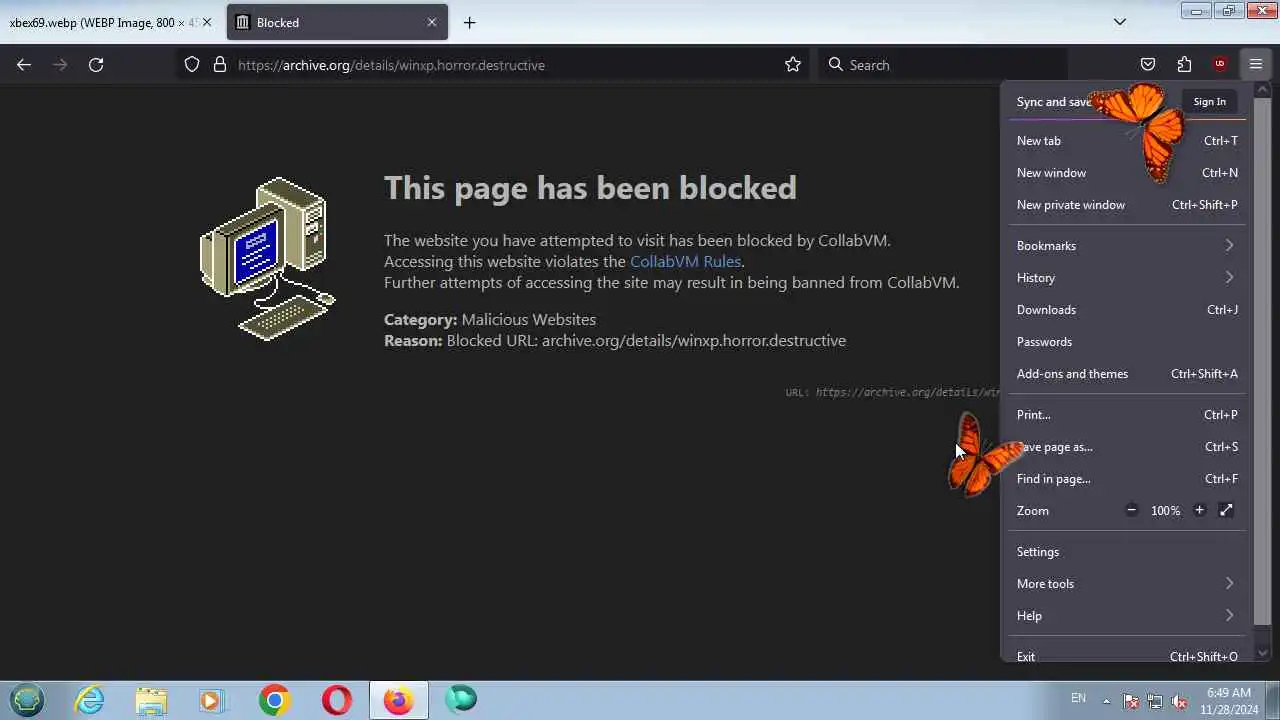
Task: Reload the current page
Action: tap(96, 65)
